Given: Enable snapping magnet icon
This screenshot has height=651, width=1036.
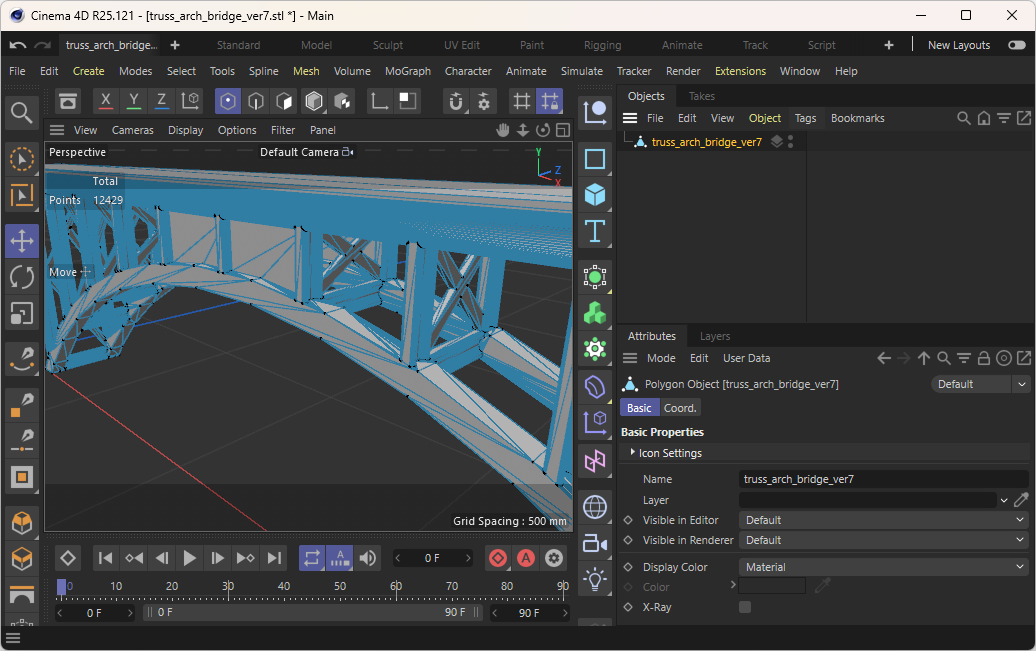Looking at the screenshot, I should click(456, 101).
